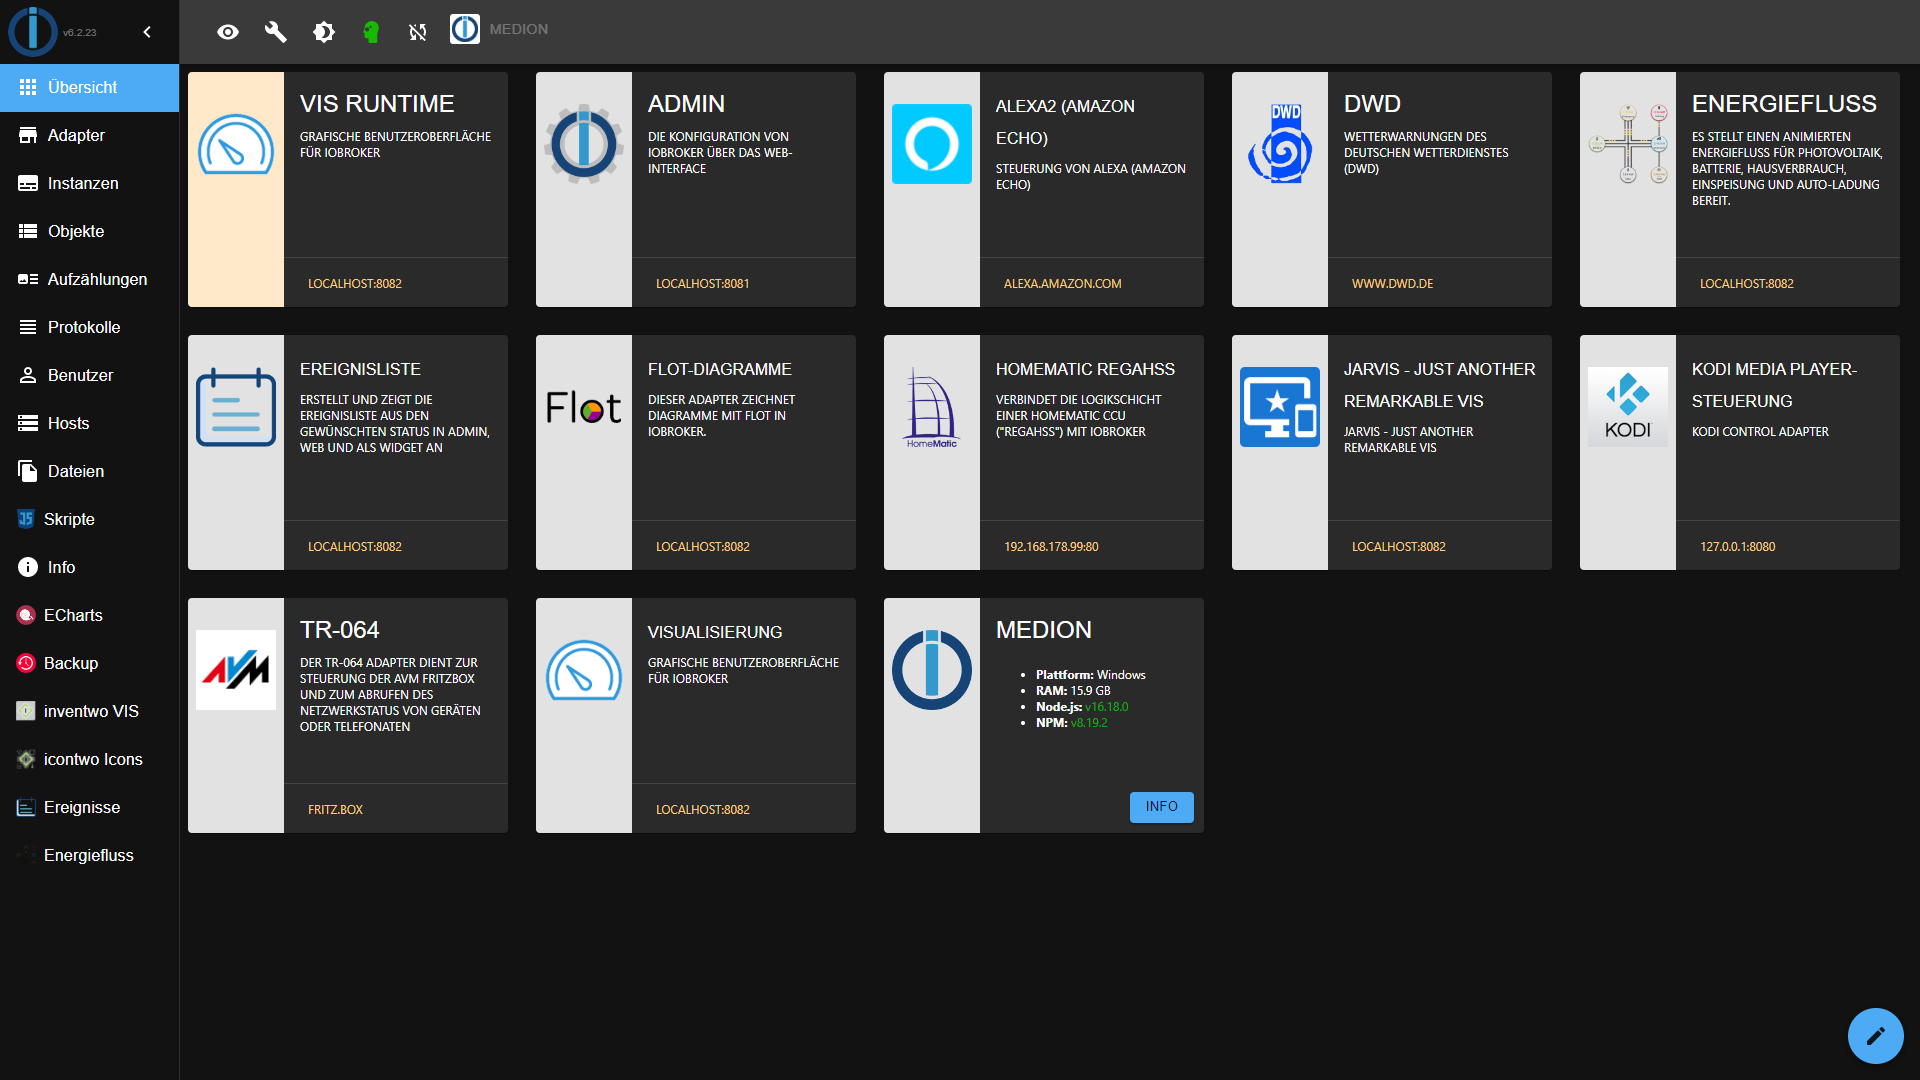Viewport: 1920px width, 1080px height.
Task: Click Energiefluss diagram icon
Action: 1628,144
